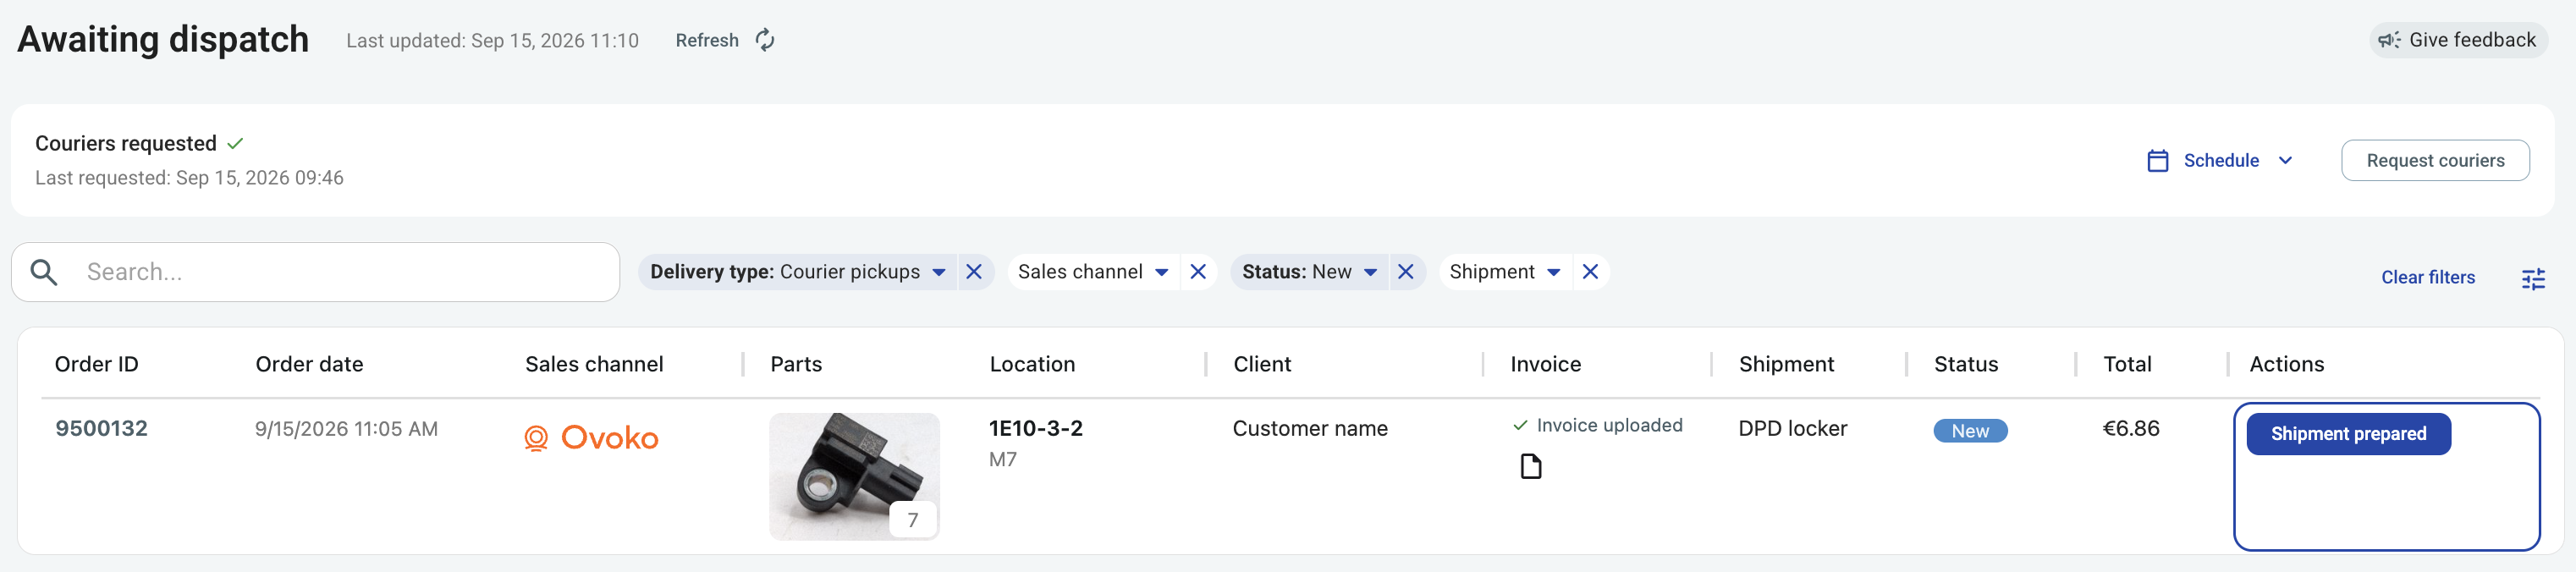Expand the Schedule chevron menu

pyautogui.click(x=2285, y=160)
